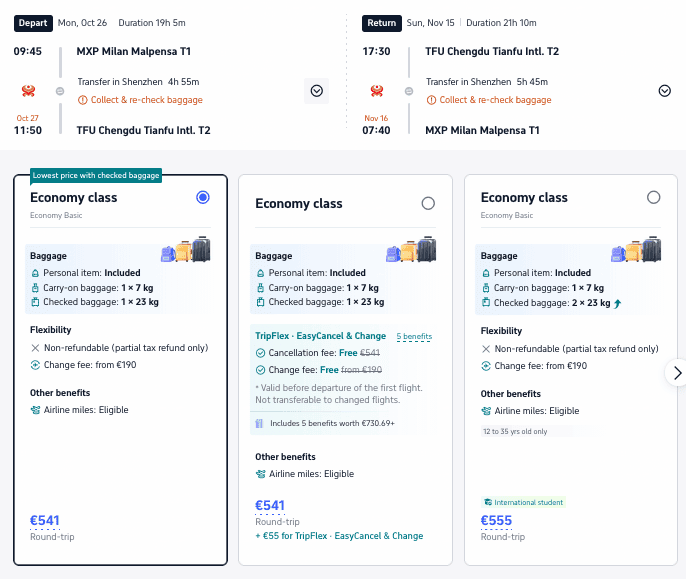This screenshot has height=579, width=686.
Task: Show more fare options with right arrow
Action: (677, 373)
